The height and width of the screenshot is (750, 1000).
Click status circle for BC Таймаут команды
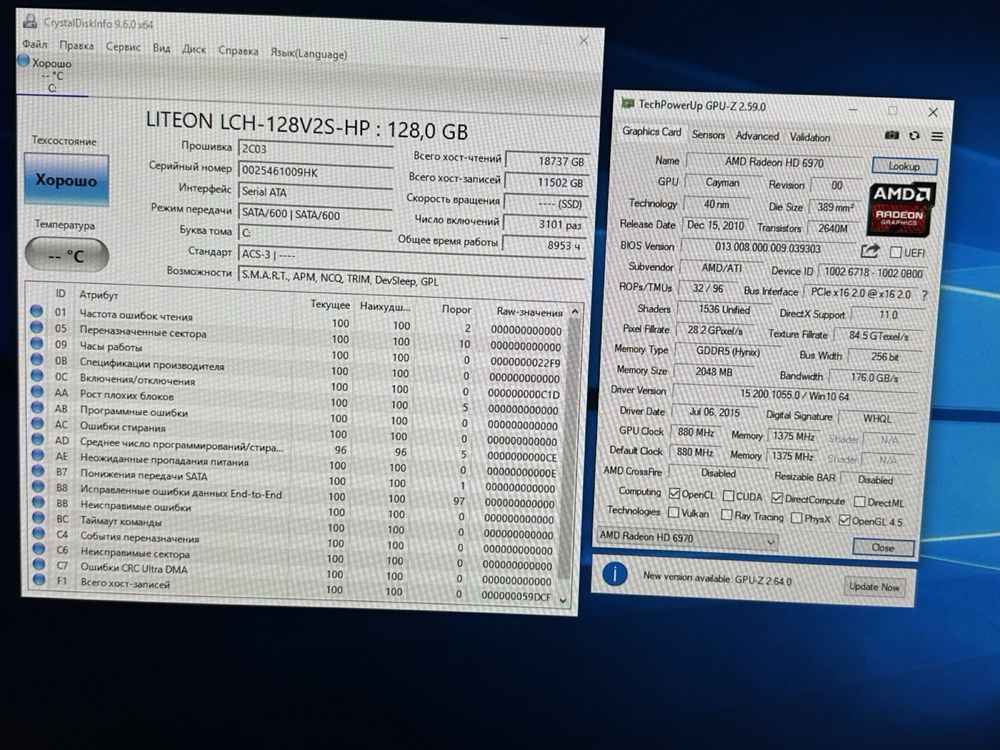tap(38, 517)
